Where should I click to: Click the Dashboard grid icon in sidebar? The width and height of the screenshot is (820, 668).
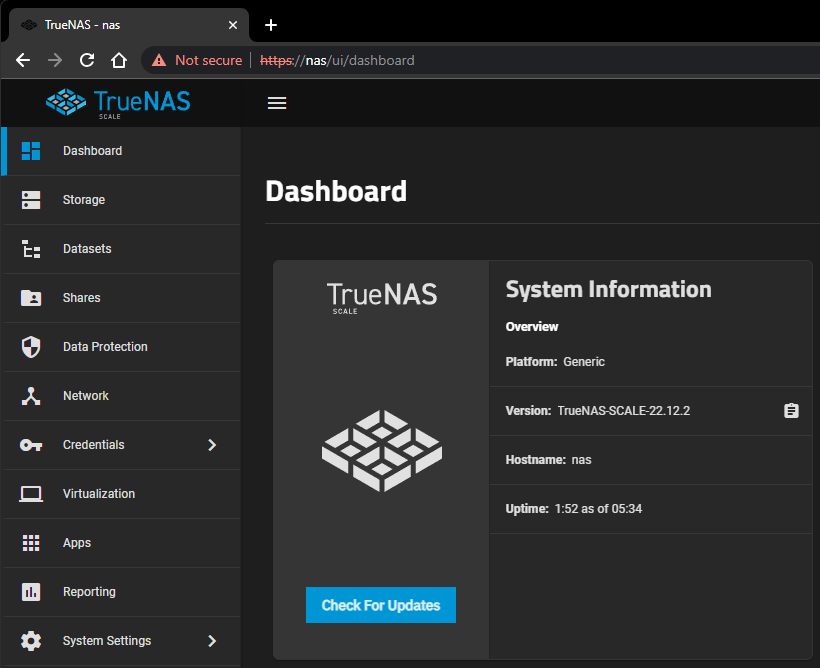tap(31, 151)
